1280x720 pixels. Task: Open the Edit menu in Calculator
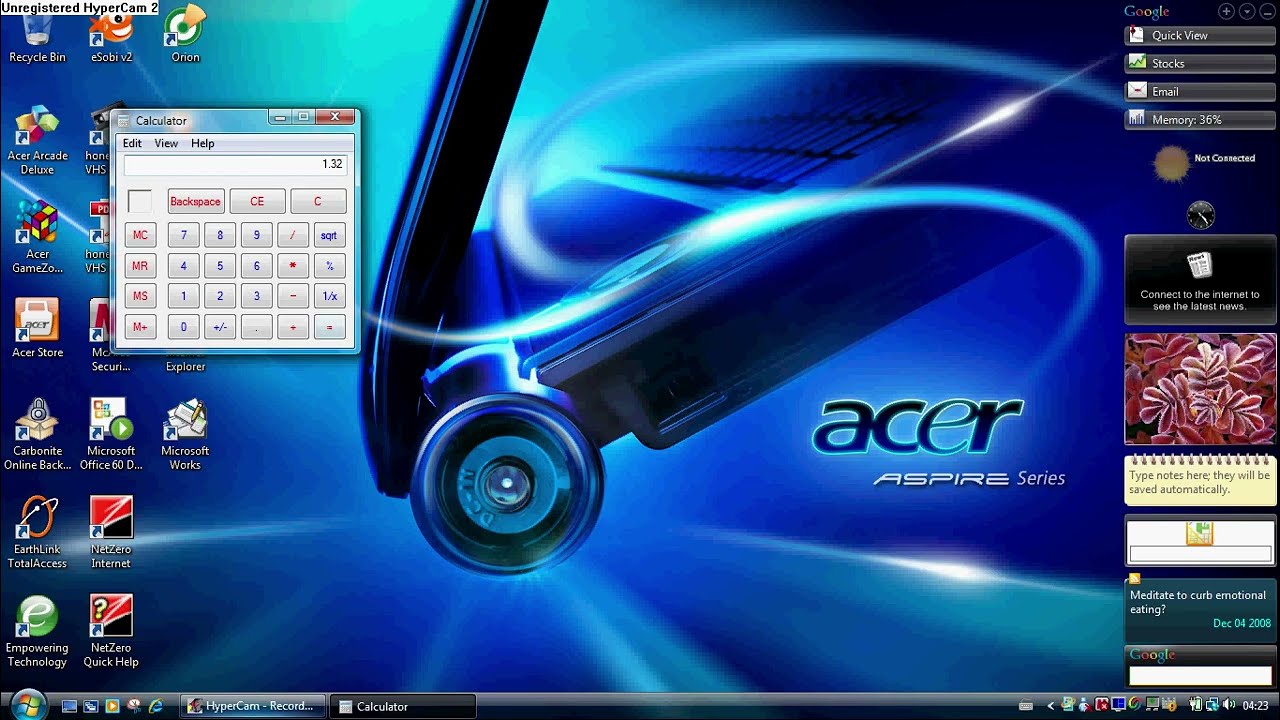[x=132, y=143]
